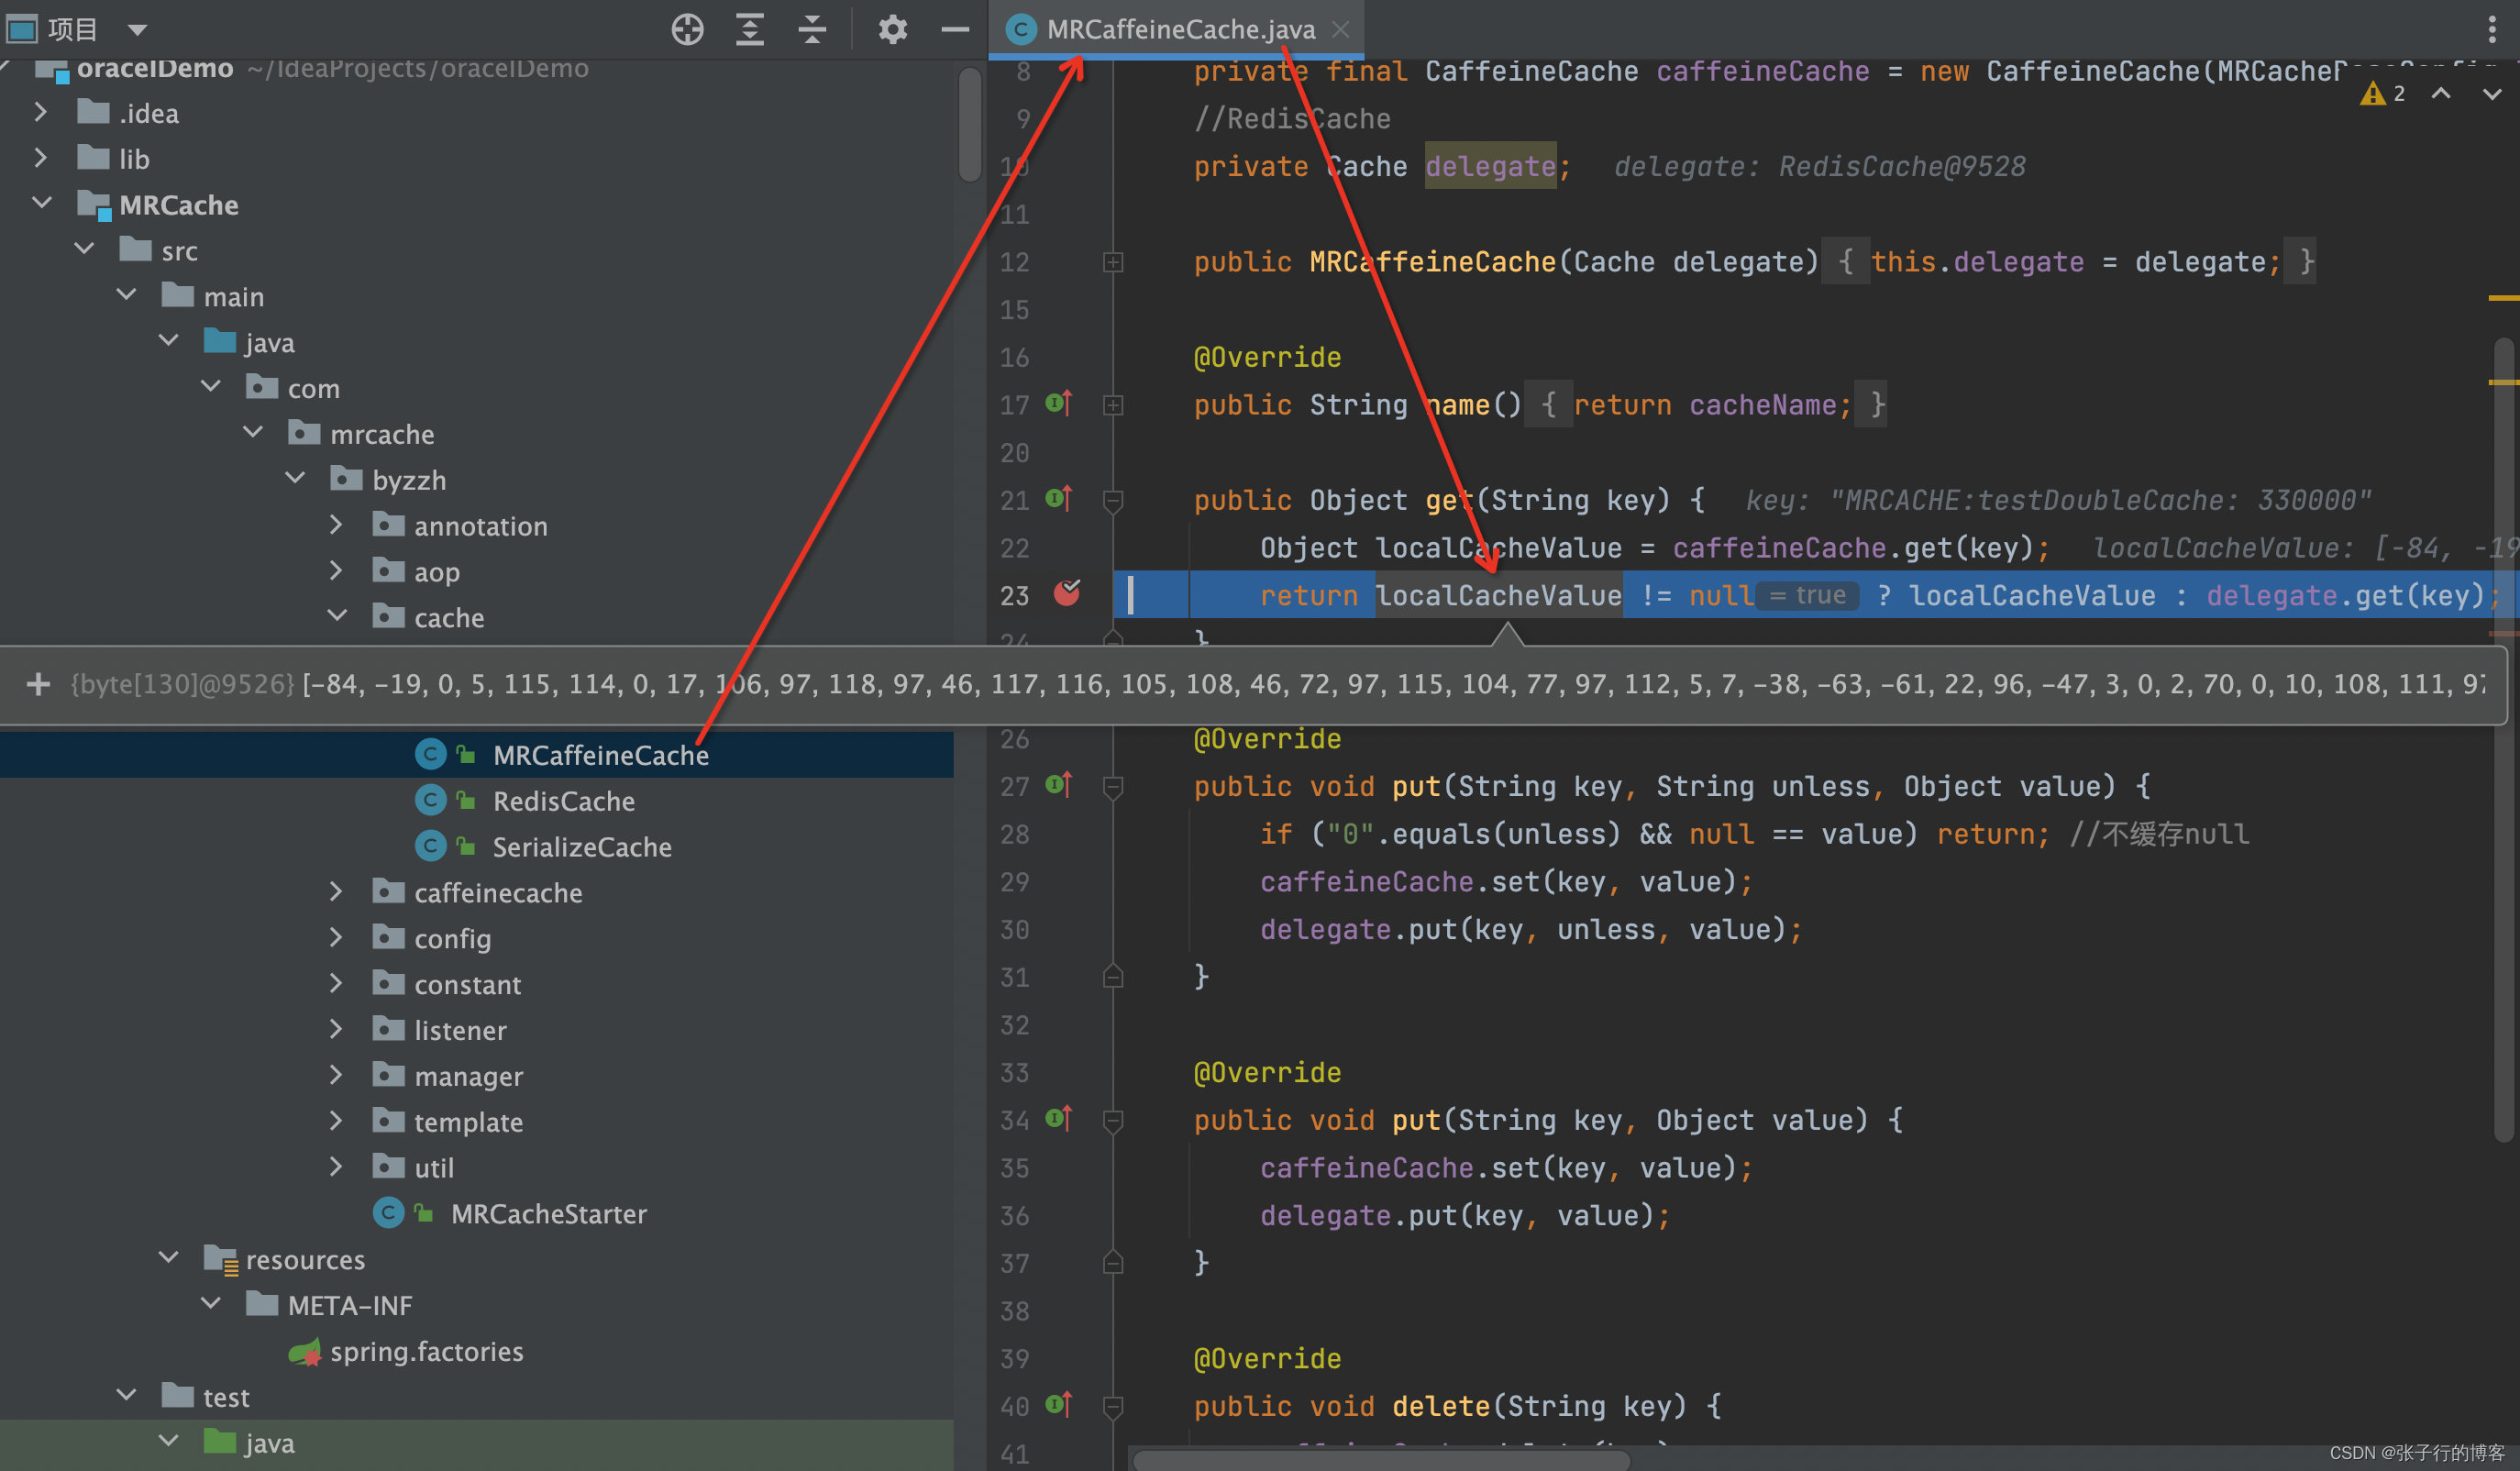
Task: Expand the byte array value in debugger popup
Action: 38,684
